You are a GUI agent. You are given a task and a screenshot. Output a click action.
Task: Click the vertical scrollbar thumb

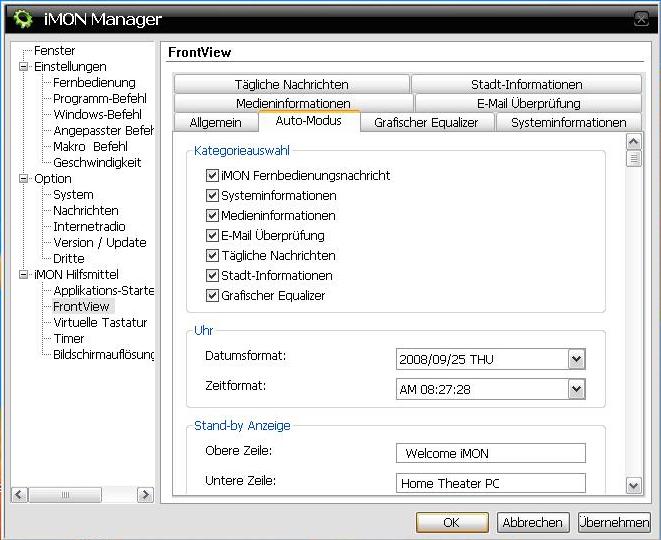tap(634, 159)
